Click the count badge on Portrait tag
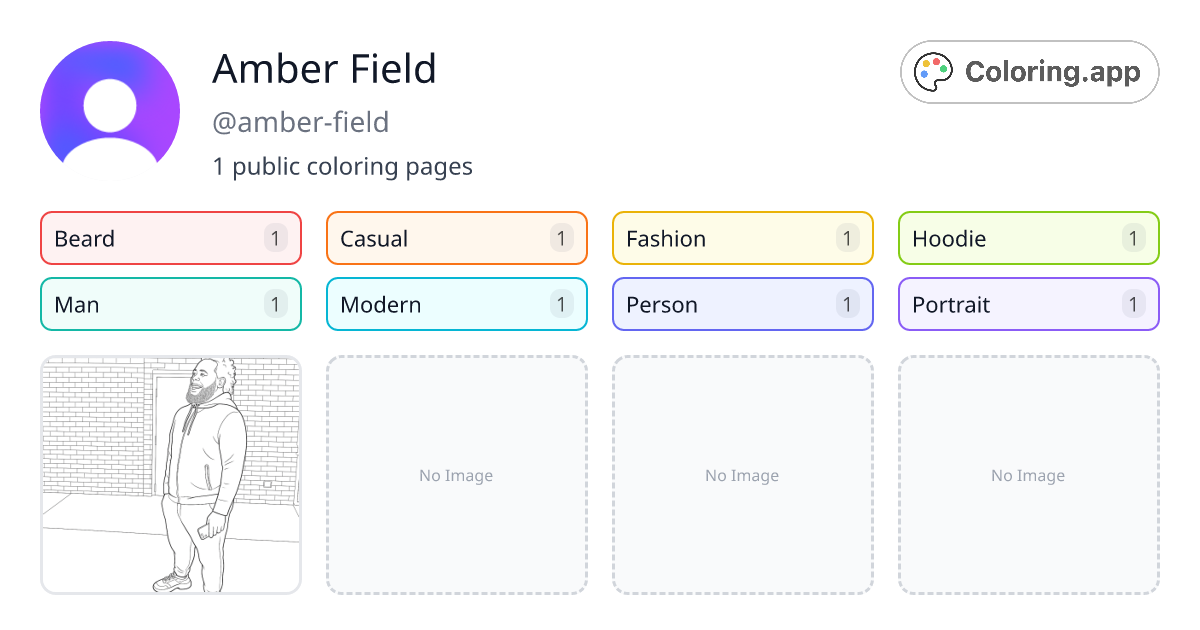Viewport: 1200px width, 630px height. [1134, 304]
